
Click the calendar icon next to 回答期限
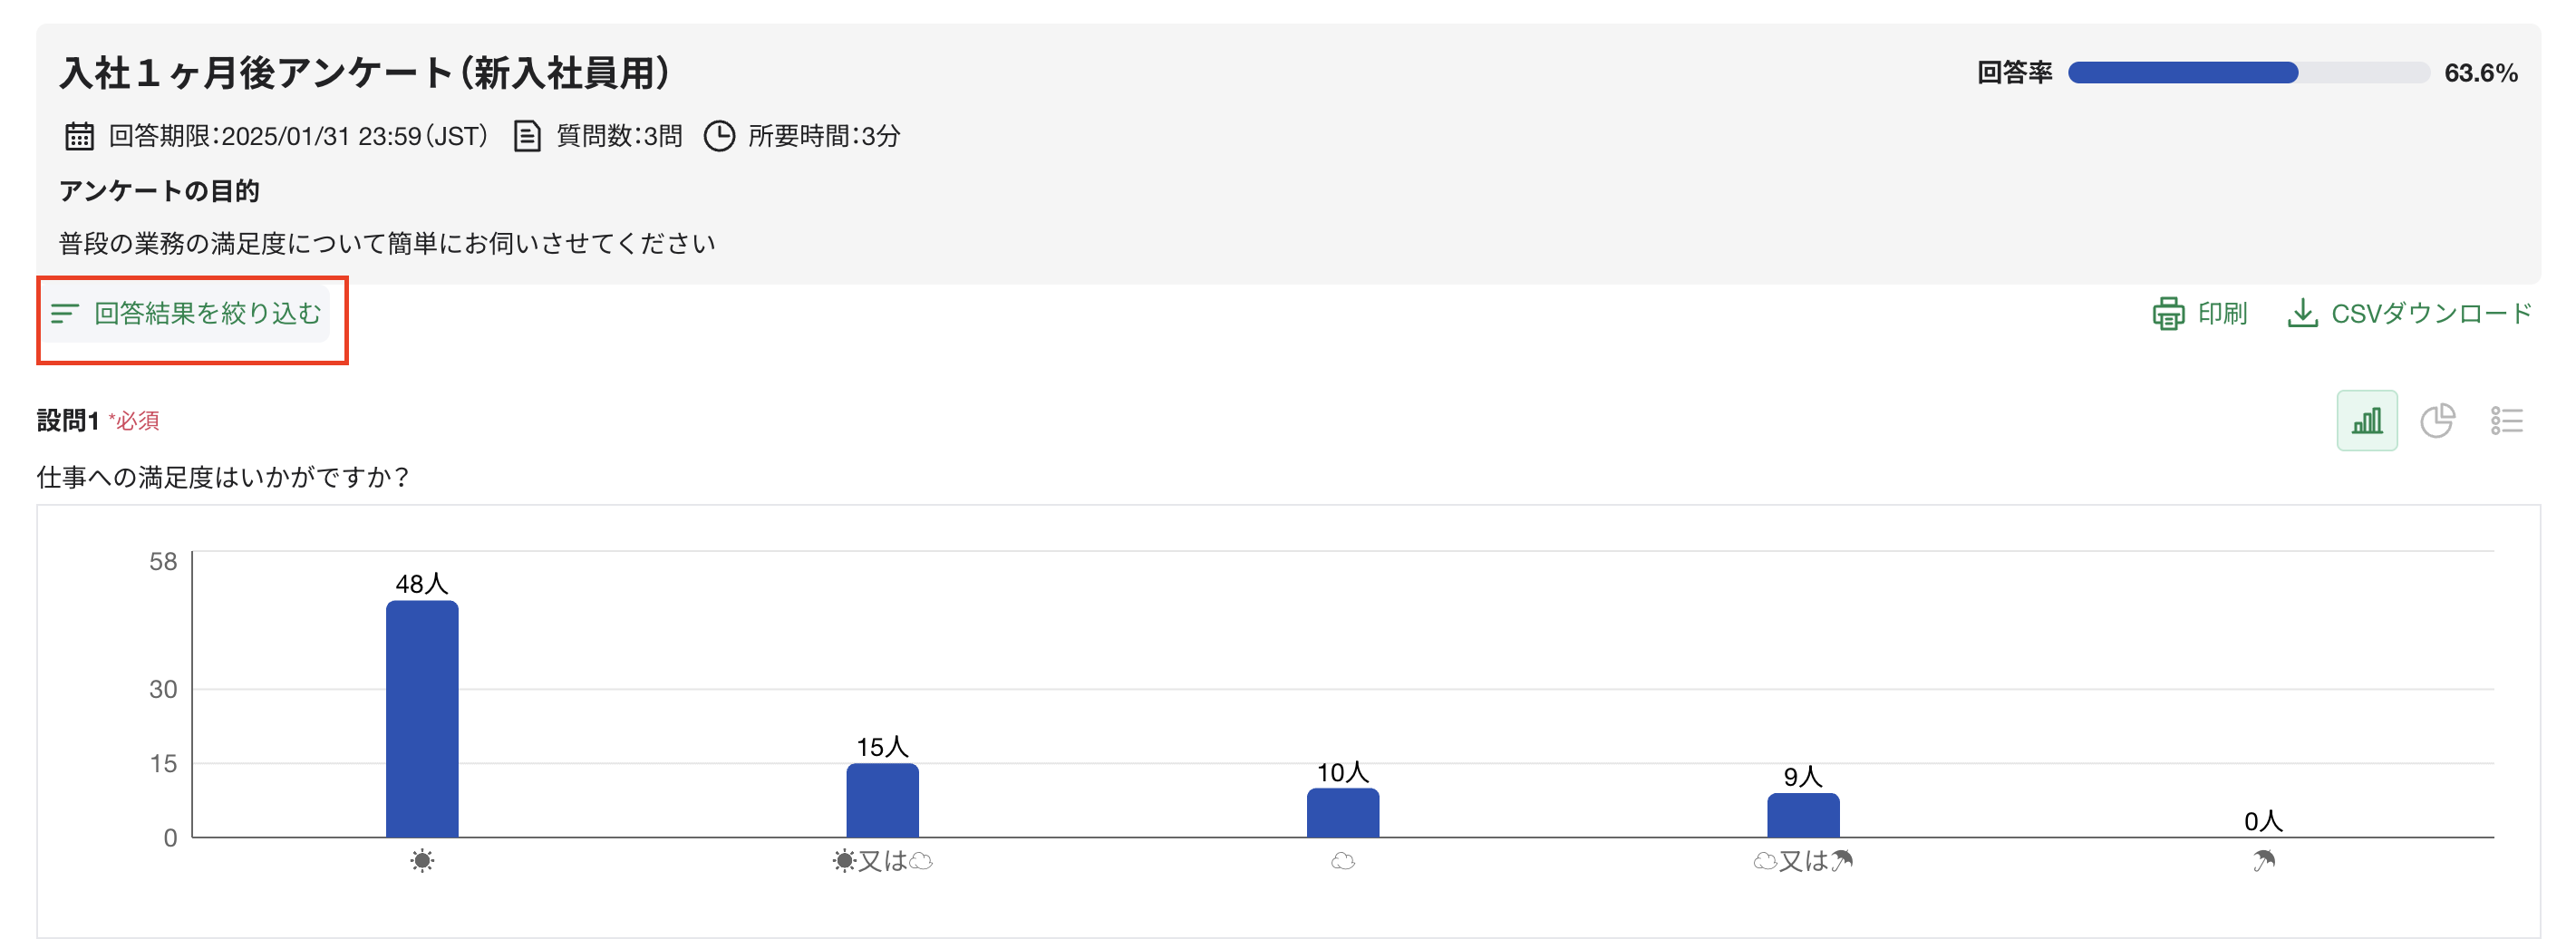(80, 136)
